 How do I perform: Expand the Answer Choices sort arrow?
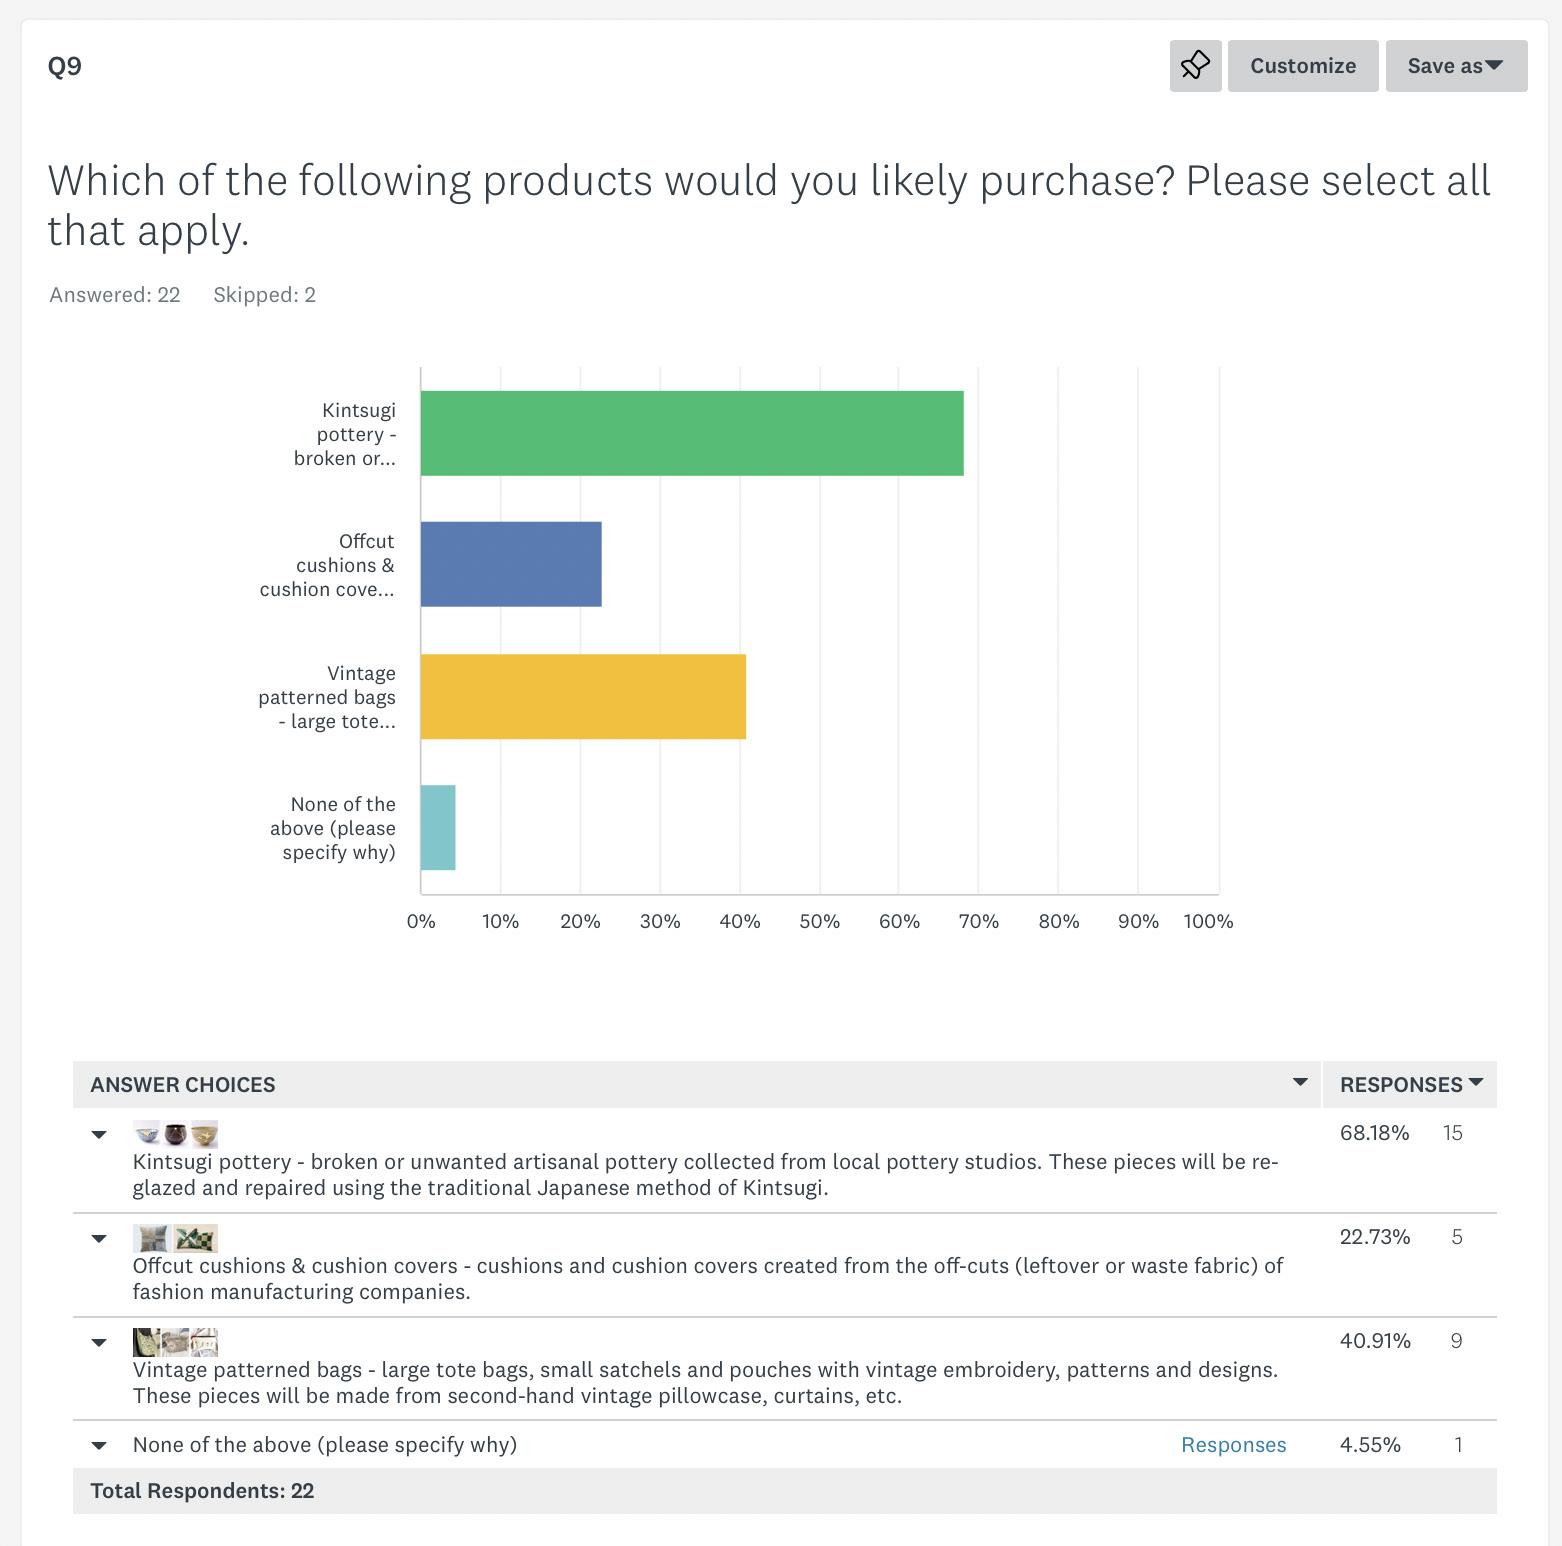(1300, 1082)
